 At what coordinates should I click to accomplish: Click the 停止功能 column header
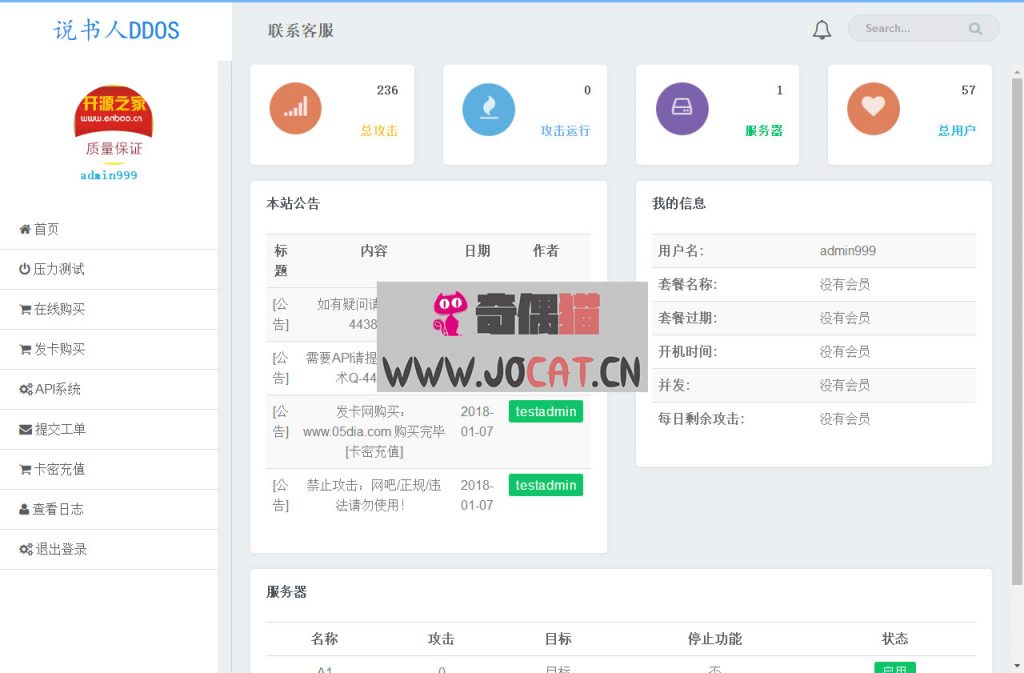[714, 638]
